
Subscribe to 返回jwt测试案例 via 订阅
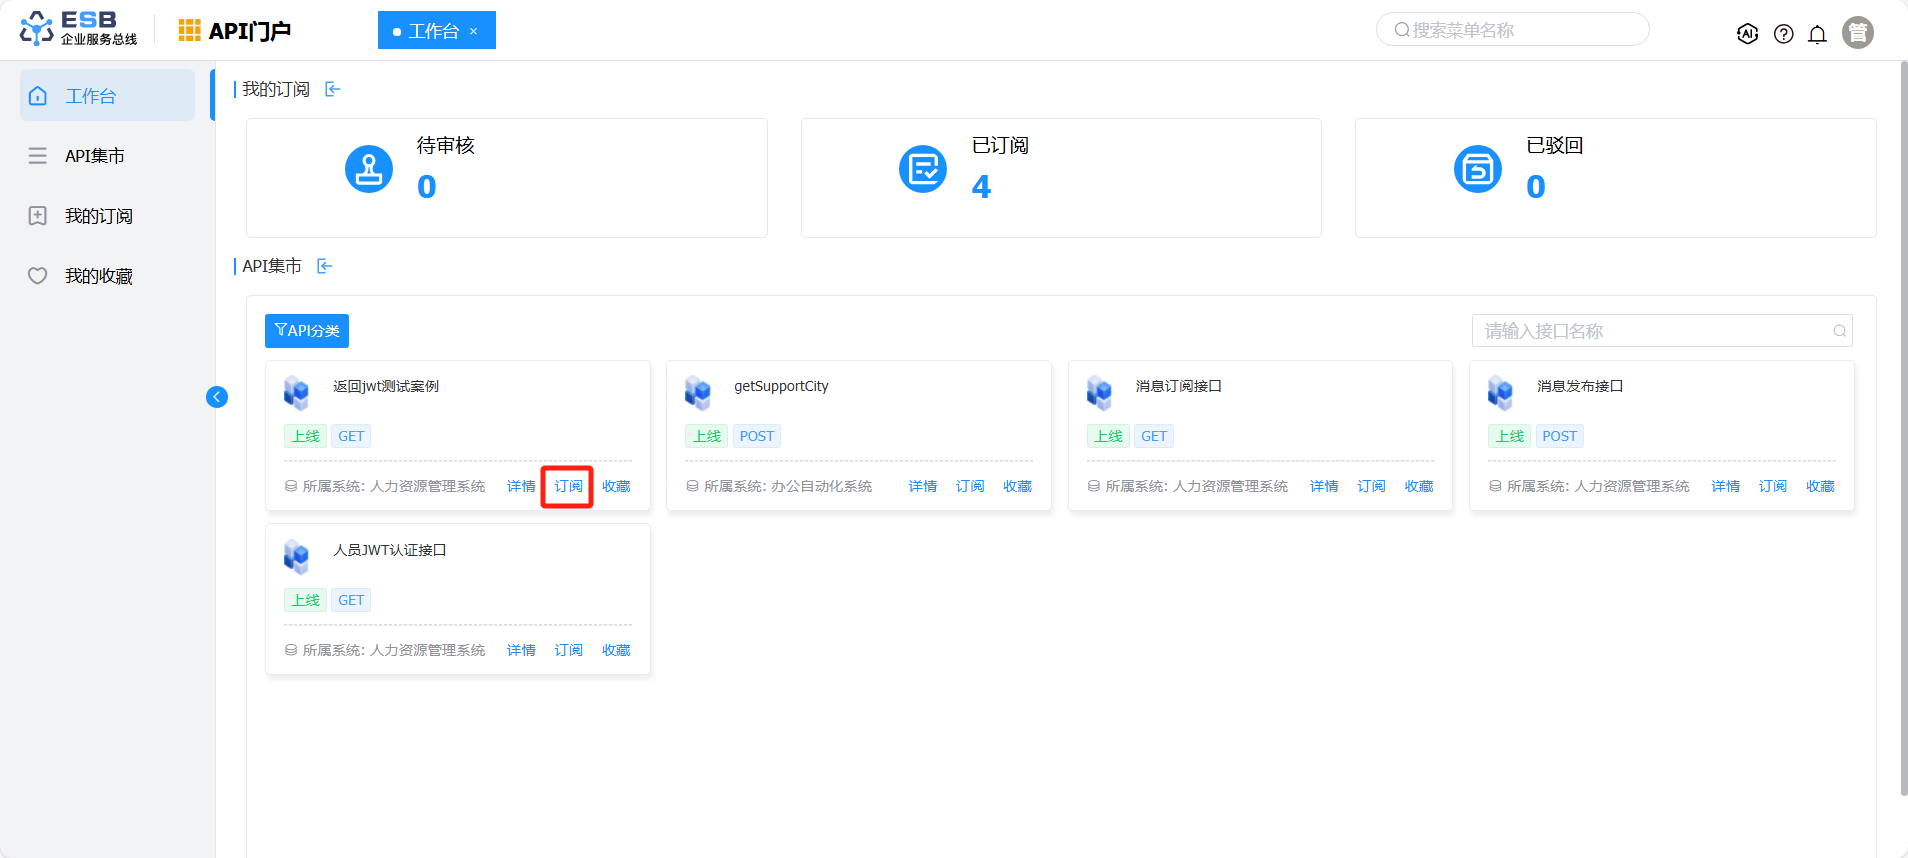point(568,487)
